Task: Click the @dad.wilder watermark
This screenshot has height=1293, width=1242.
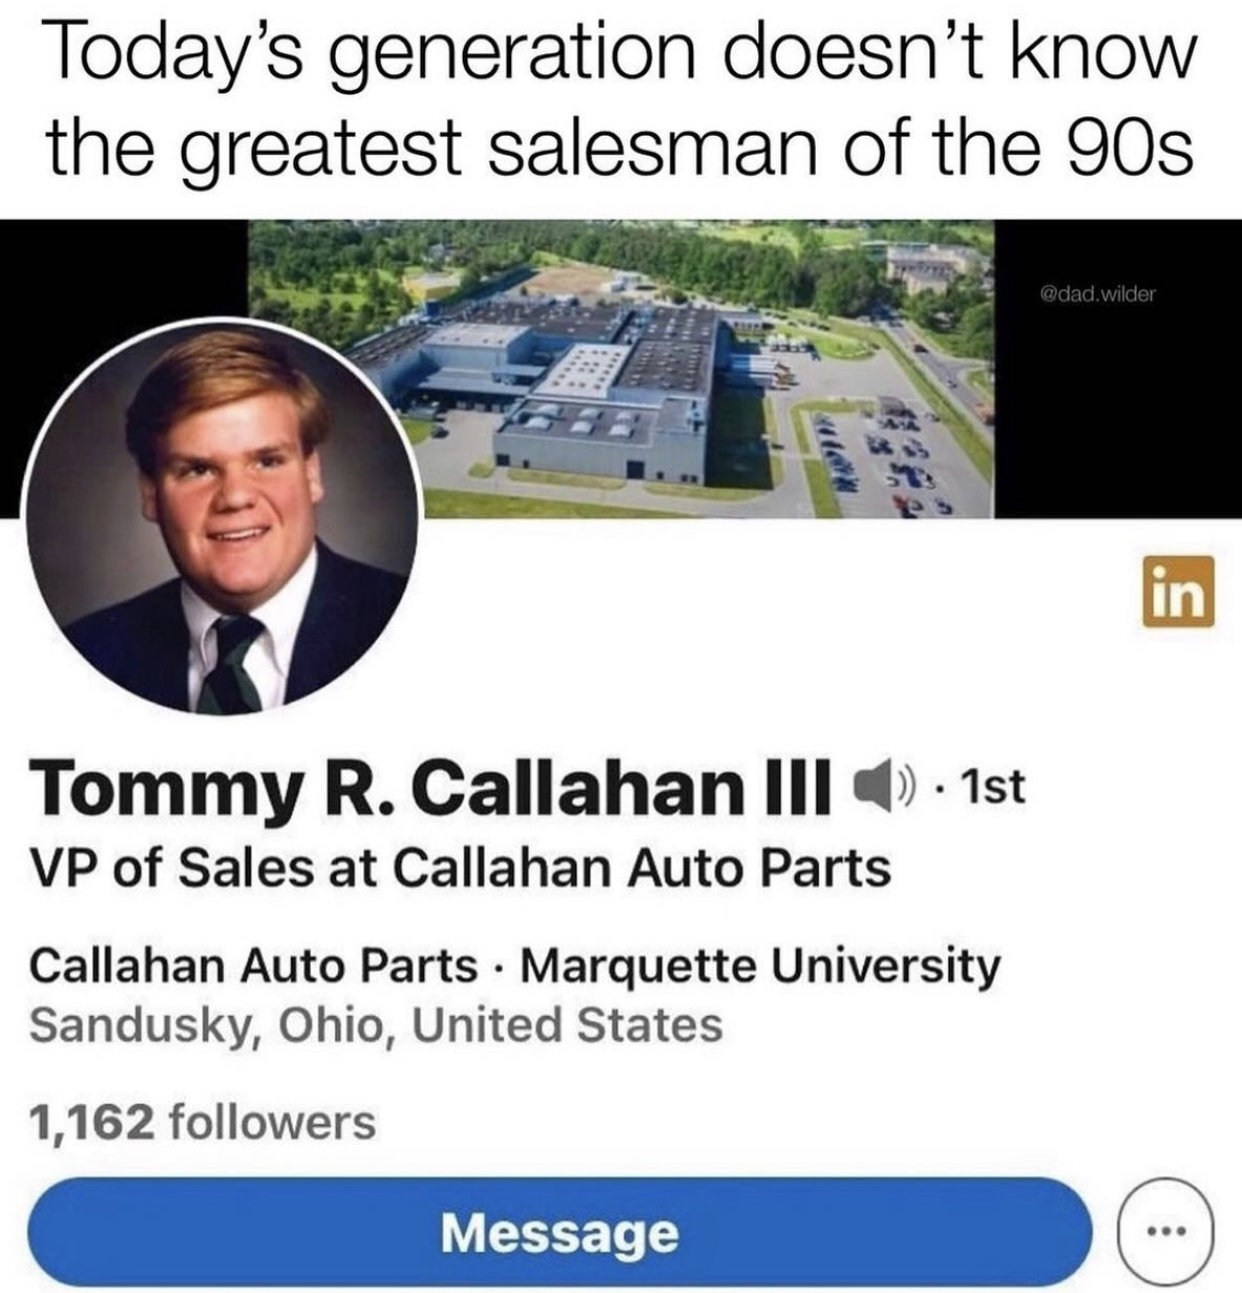Action: coord(1098,294)
